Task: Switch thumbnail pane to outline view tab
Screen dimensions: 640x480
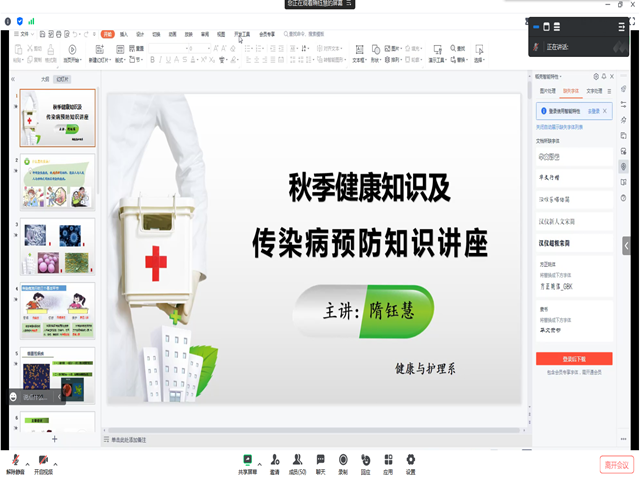Action: point(44,78)
